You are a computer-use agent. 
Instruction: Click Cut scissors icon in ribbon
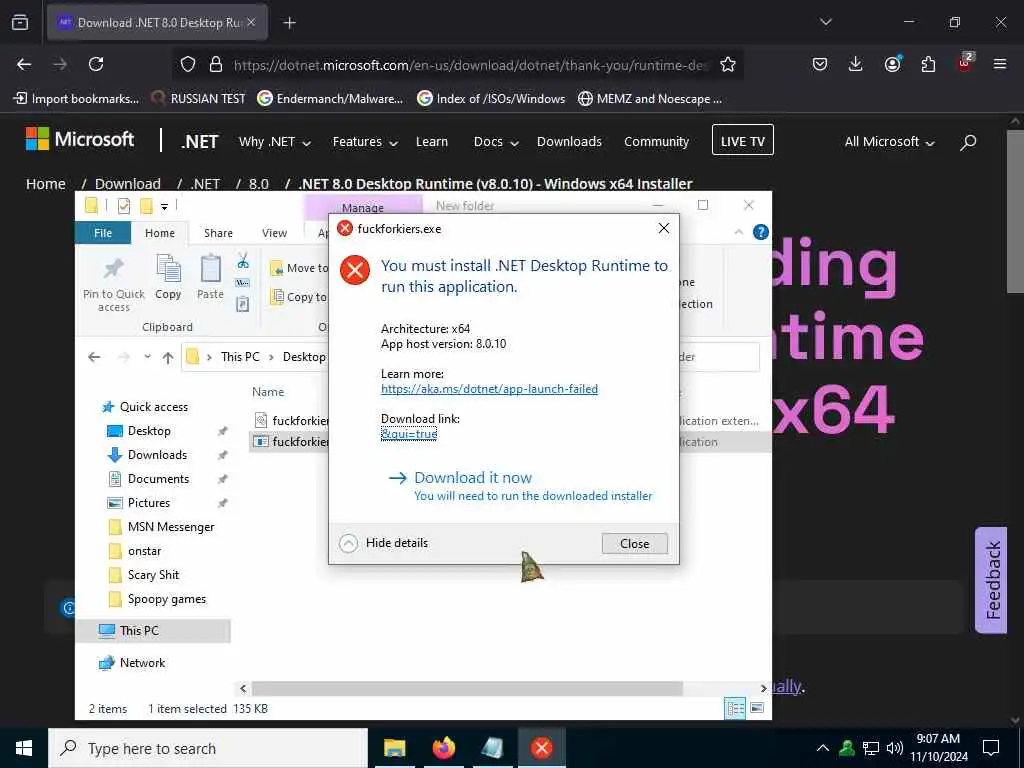tap(243, 261)
